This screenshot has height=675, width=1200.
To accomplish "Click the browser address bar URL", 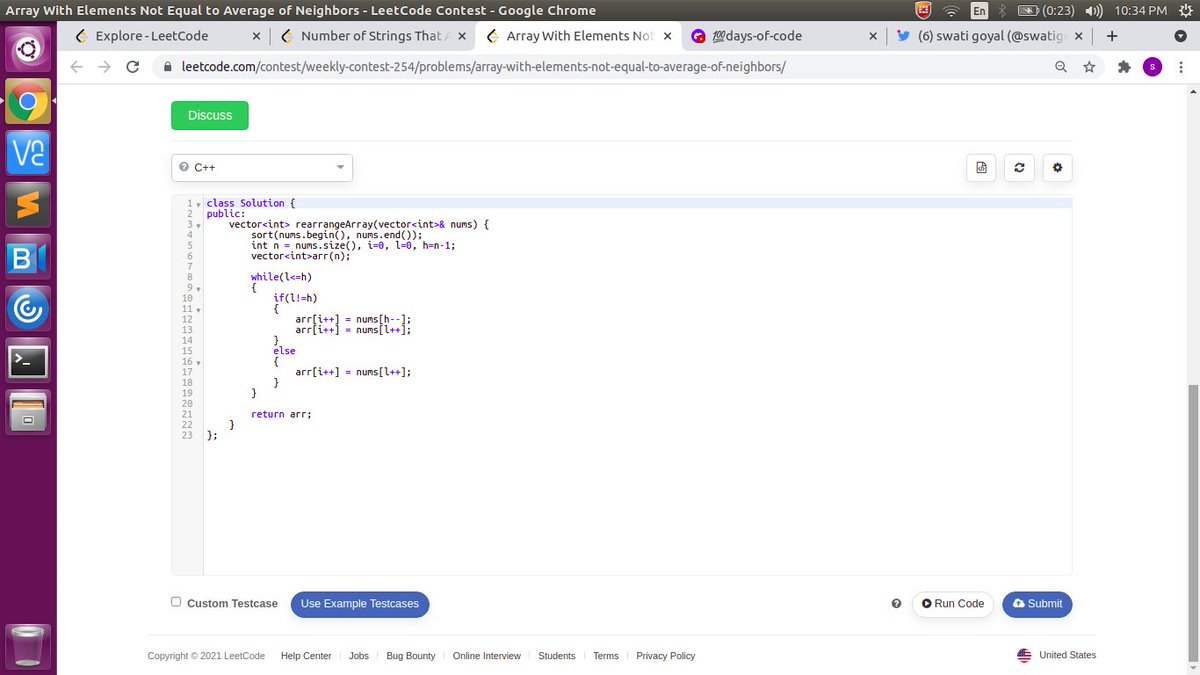I will [484, 67].
